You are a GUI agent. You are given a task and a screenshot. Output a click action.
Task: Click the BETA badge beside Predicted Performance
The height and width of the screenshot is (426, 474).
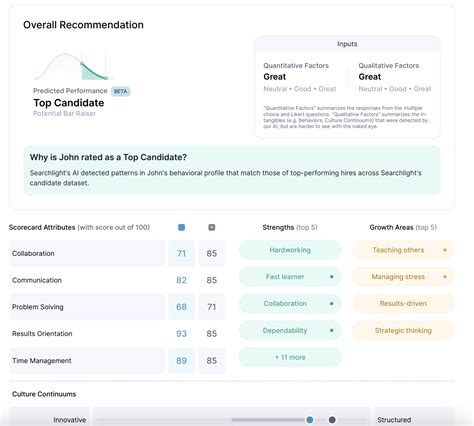click(x=120, y=91)
